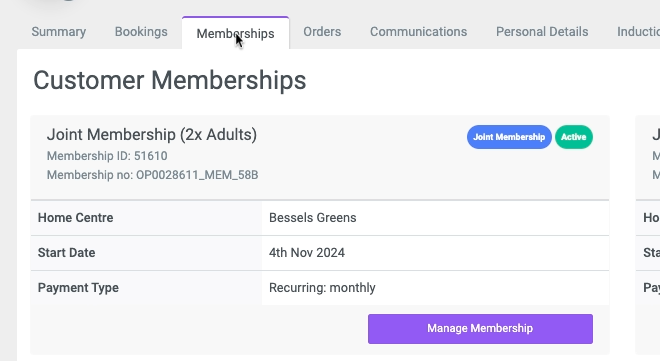This screenshot has width=660, height=361.
Task: Click the green Active status badge
Action: [574, 137]
